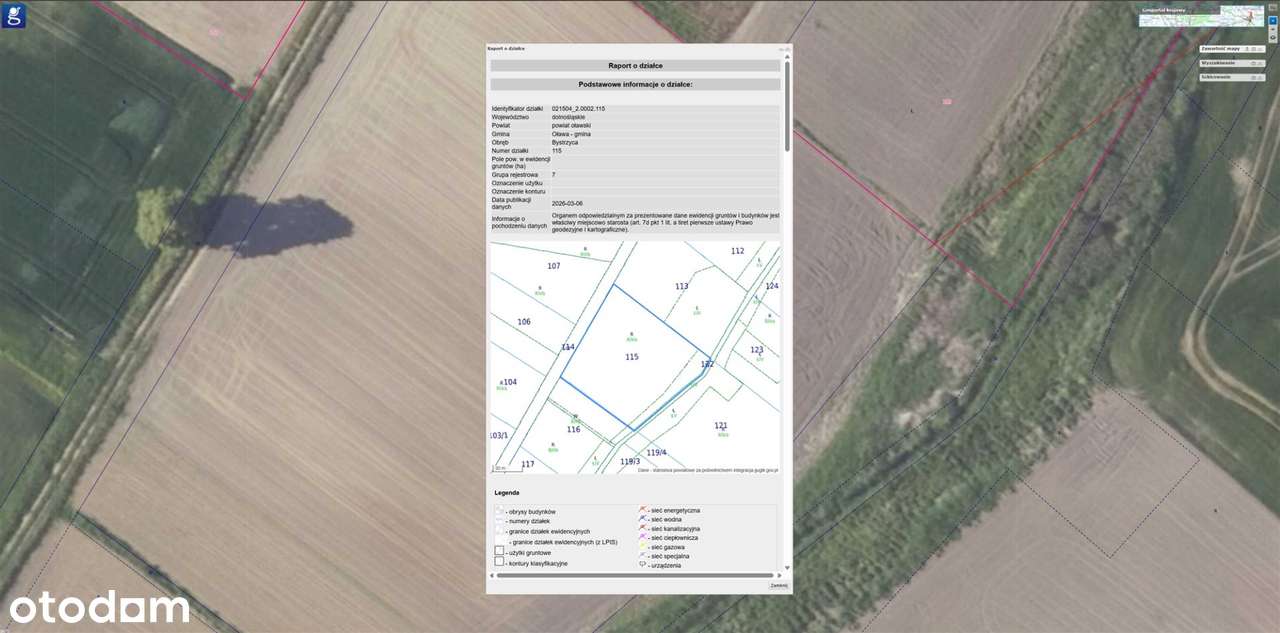This screenshot has width=1280, height=633.
Task: Click Podstawowe informacje o działce heading
Action: 635,85
